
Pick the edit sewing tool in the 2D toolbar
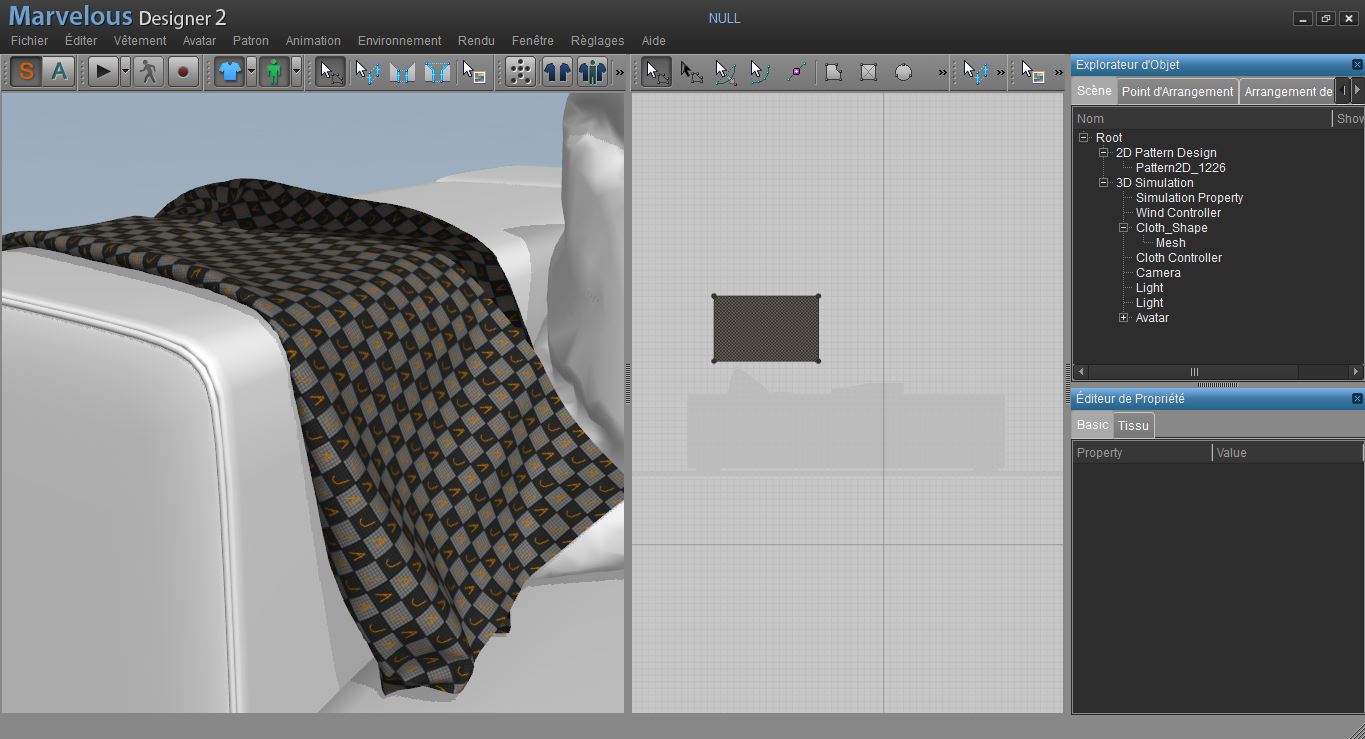976,72
